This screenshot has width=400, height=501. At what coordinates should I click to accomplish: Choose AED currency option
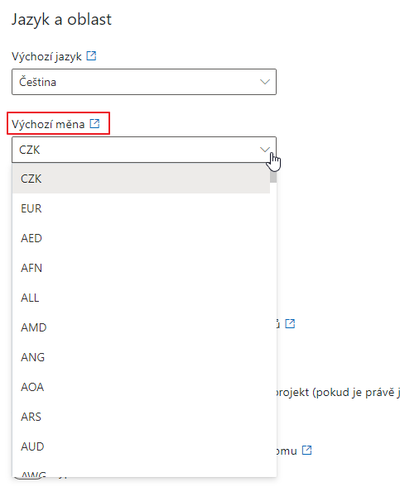[141, 238]
